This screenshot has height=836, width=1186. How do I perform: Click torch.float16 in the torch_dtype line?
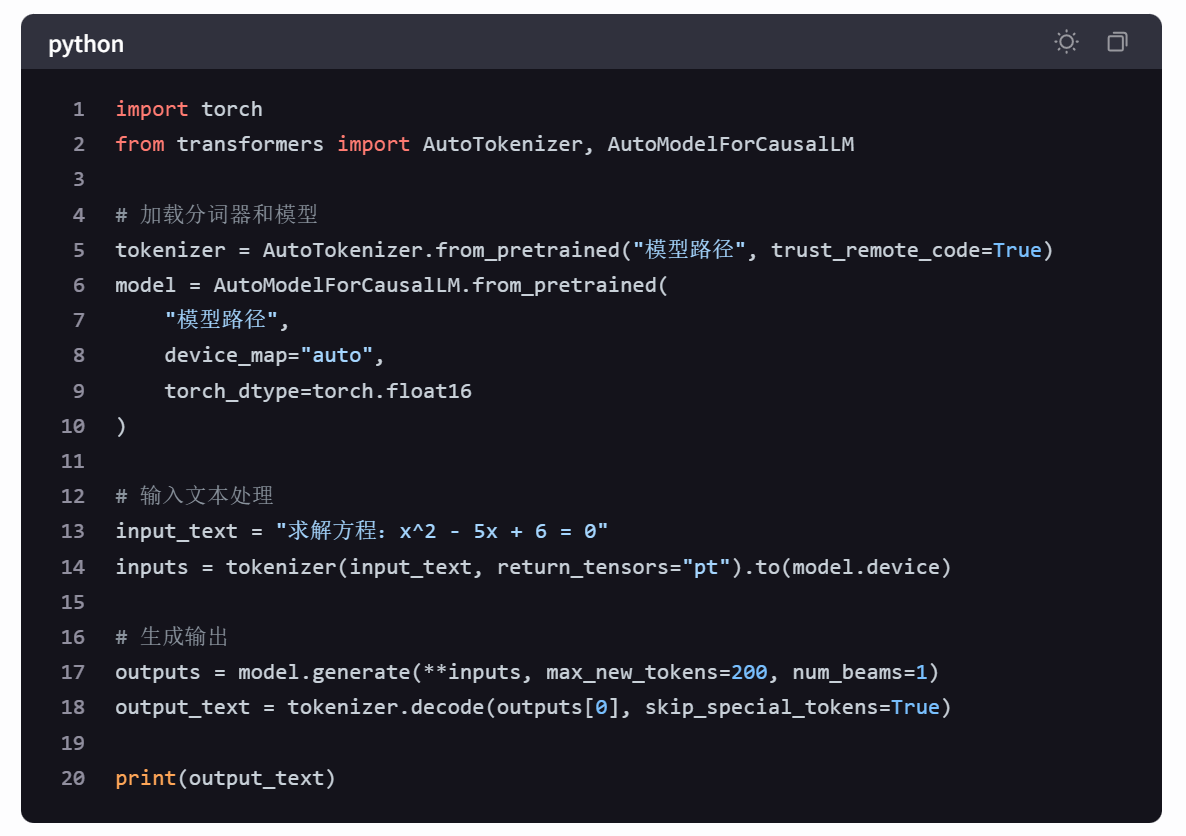coord(392,391)
